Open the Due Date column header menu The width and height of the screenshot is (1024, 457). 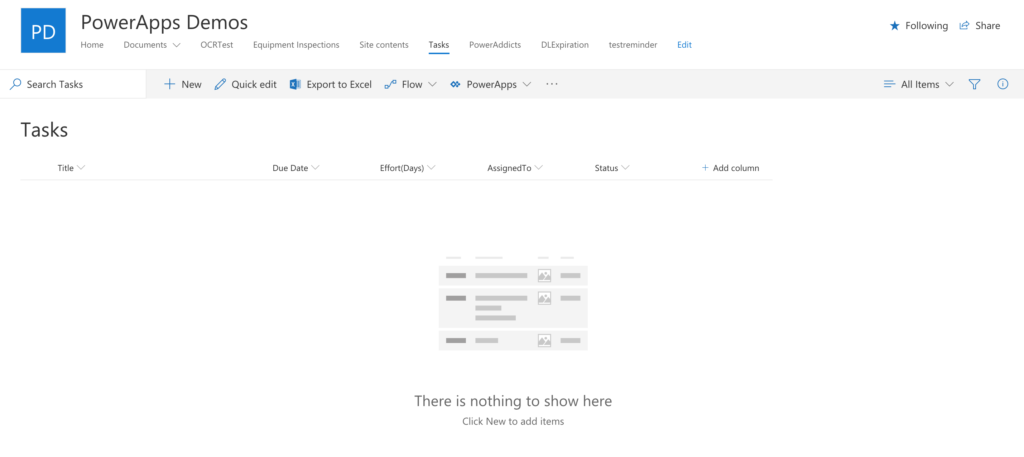(x=296, y=168)
